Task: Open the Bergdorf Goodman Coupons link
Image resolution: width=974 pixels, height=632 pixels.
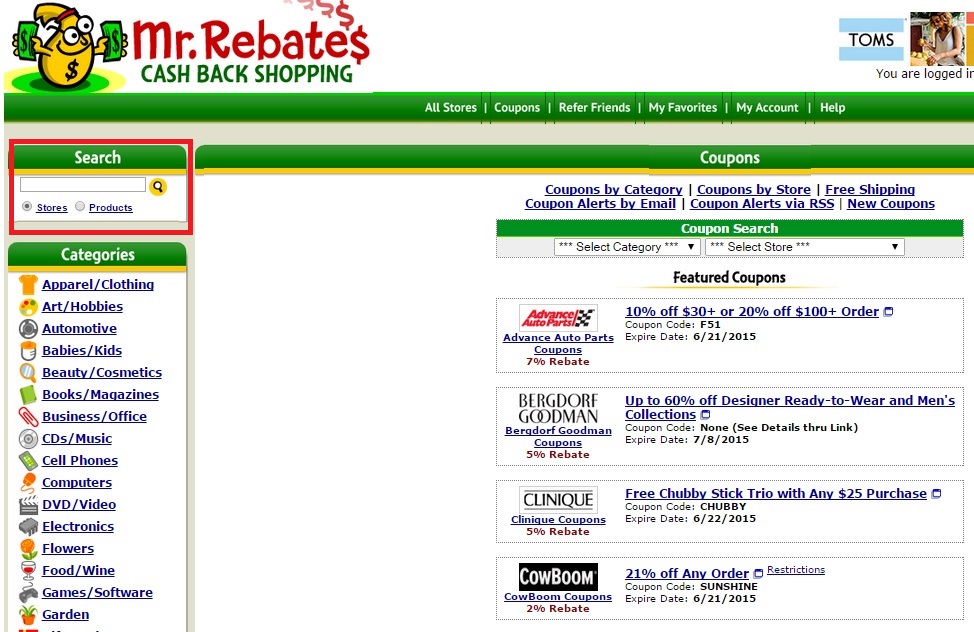Action: coord(558,436)
